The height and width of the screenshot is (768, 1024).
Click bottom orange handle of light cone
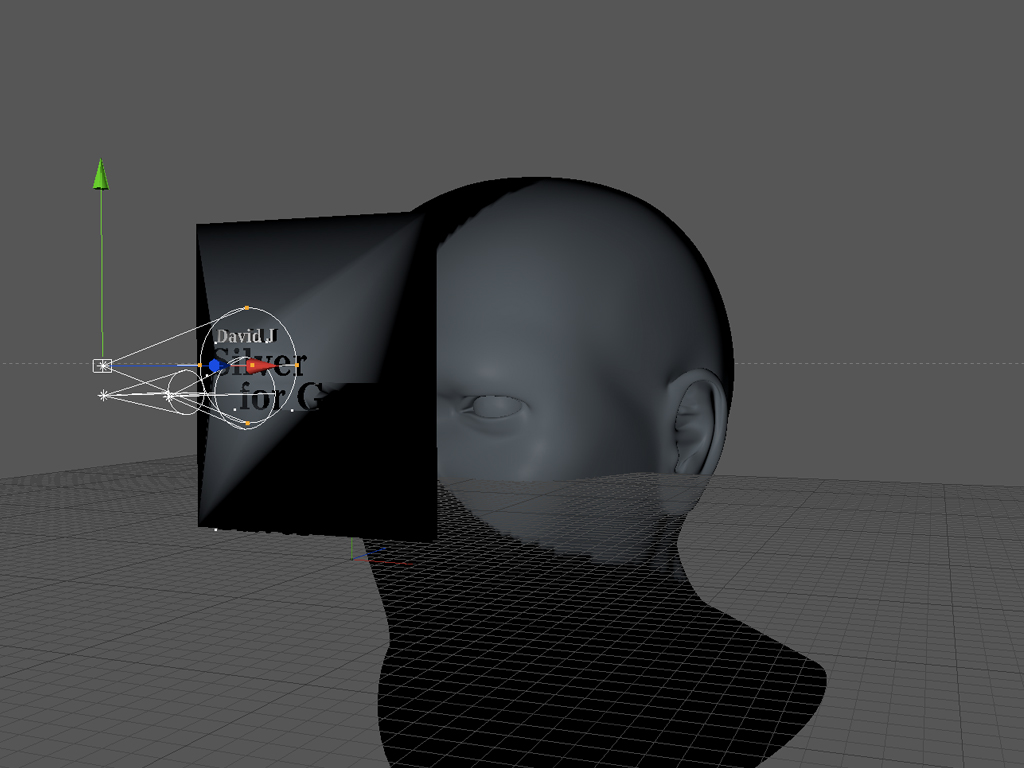(247, 423)
